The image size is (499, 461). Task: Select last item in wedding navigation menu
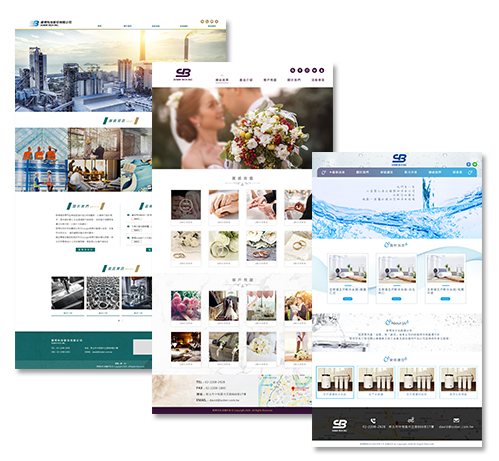pyautogui.click(x=318, y=80)
